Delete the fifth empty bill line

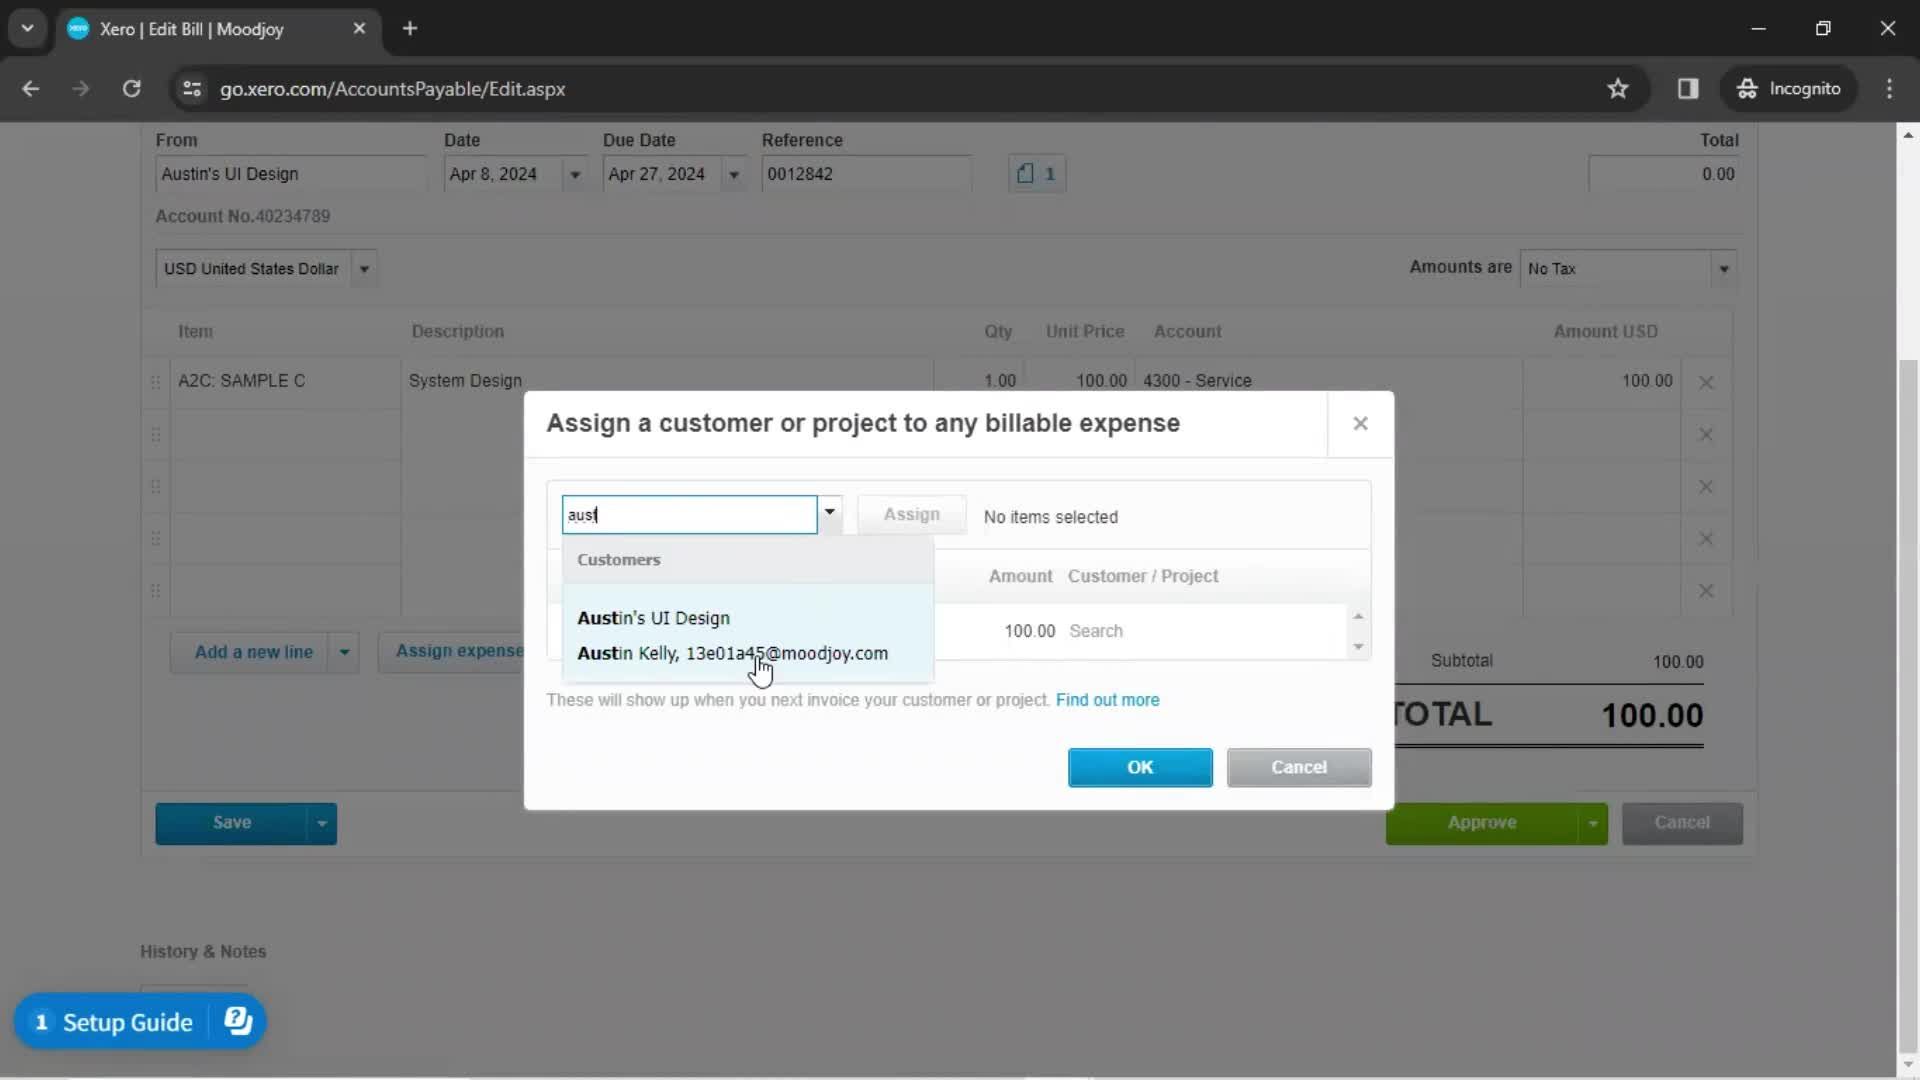point(1706,590)
